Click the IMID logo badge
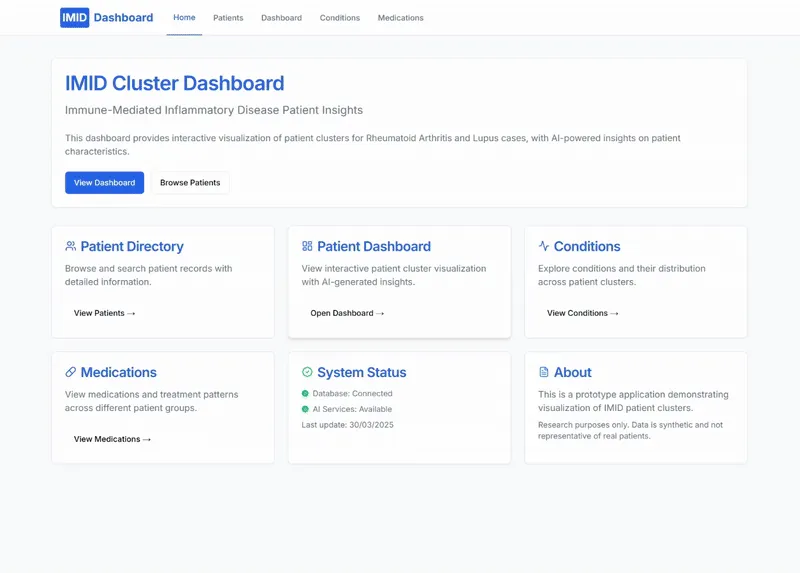 coord(74,17)
